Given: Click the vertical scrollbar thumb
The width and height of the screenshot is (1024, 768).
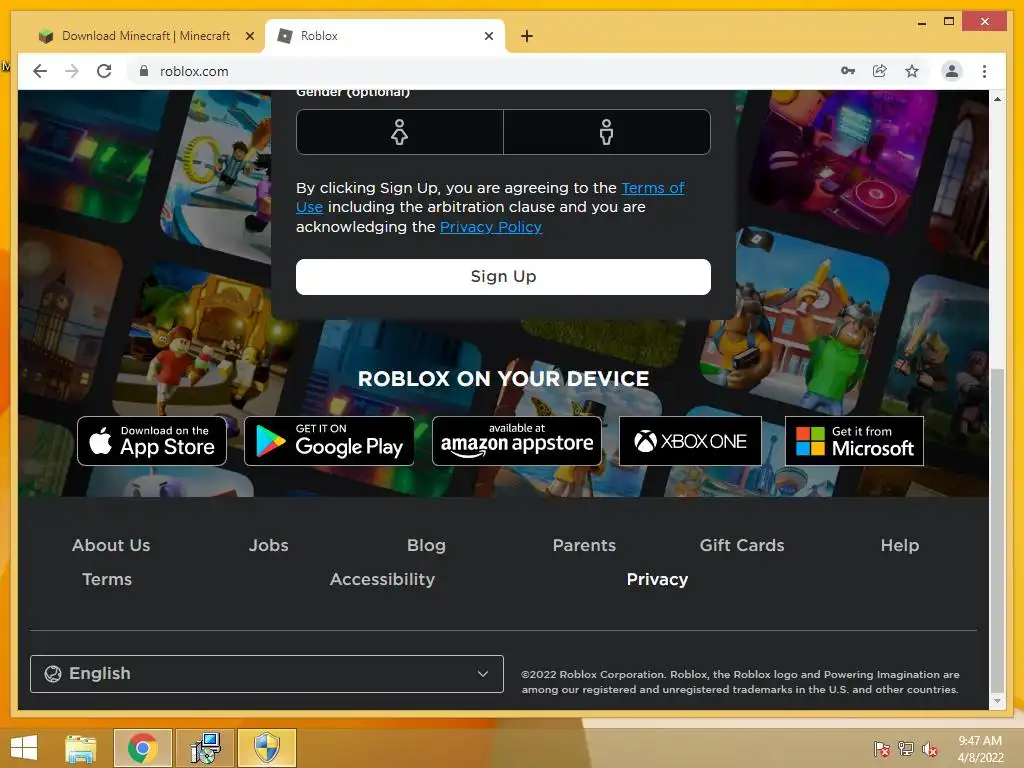Looking at the screenshot, I should 997,531.
